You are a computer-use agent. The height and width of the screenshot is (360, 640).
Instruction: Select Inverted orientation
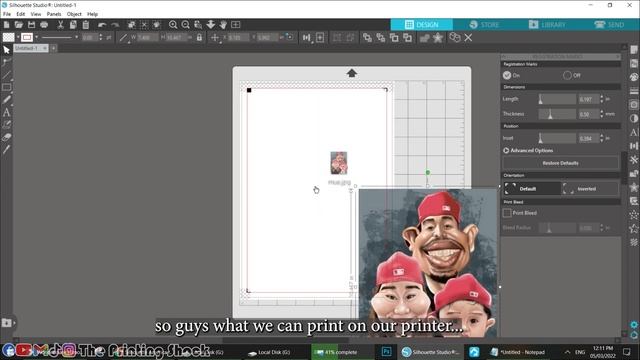590,189
